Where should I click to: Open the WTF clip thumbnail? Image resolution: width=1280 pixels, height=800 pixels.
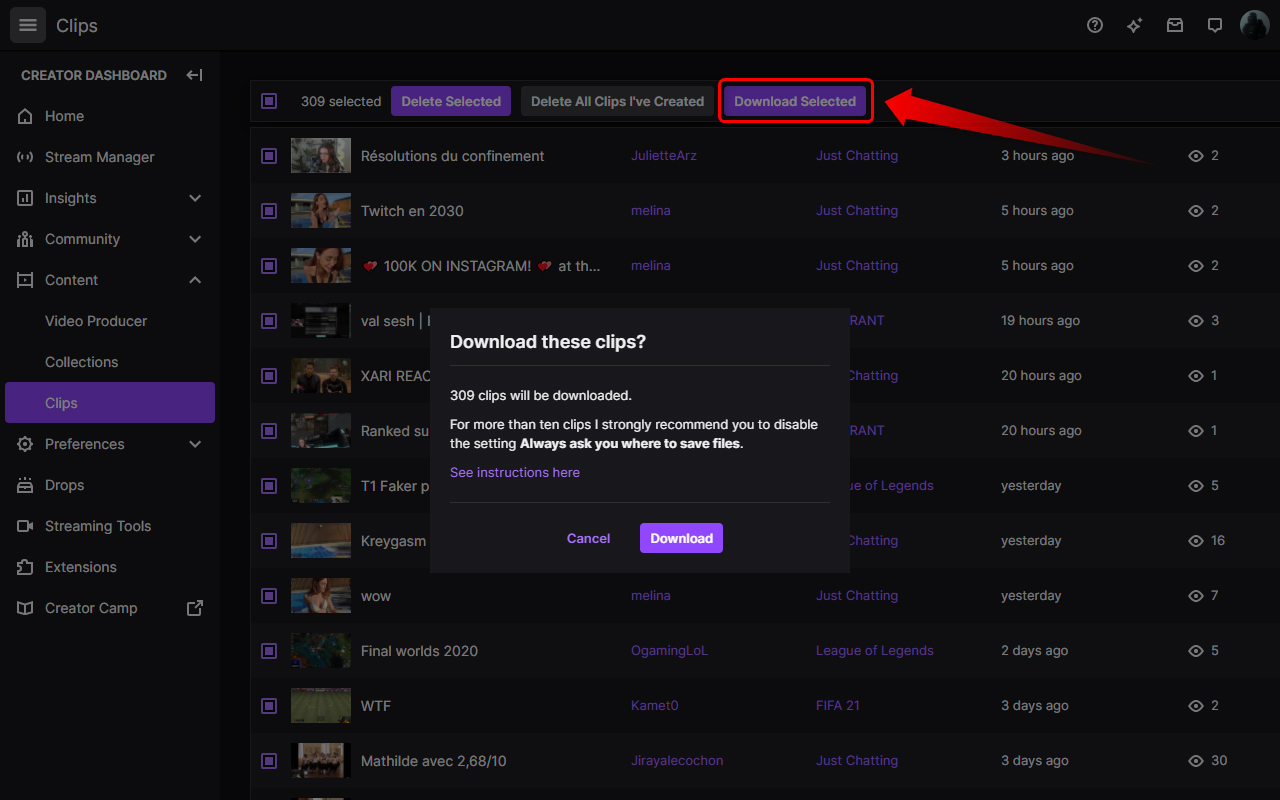coord(321,706)
